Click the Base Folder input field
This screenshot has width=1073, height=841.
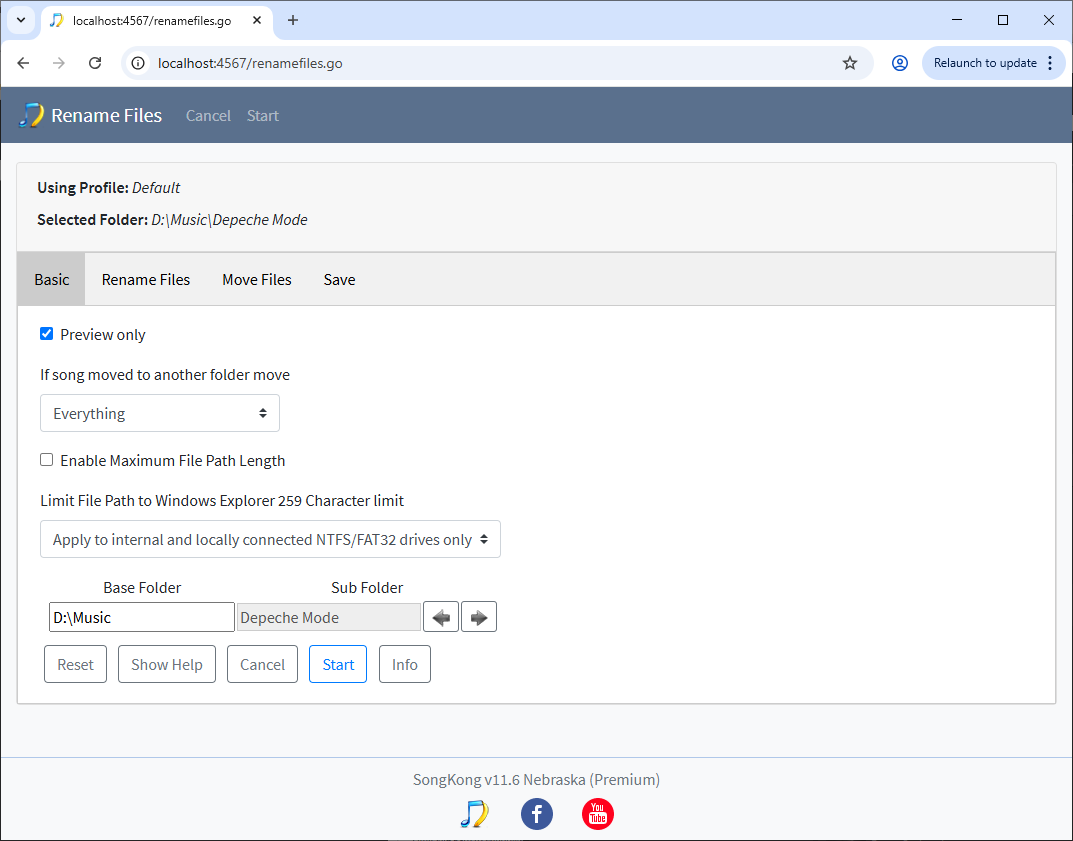point(141,617)
